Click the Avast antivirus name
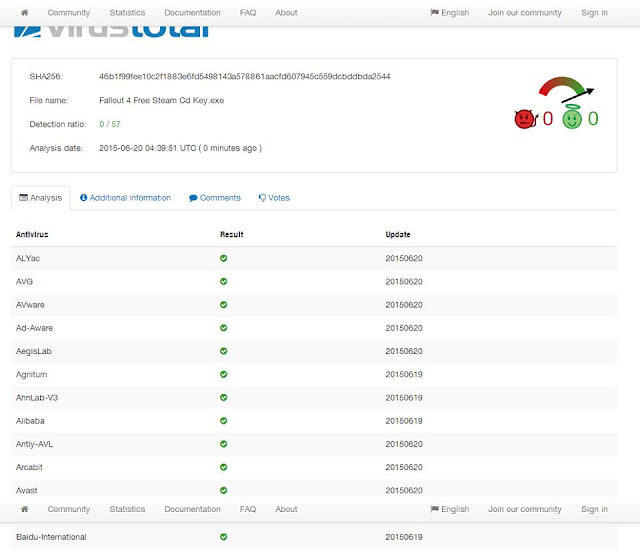The image size is (640, 552). 27,490
